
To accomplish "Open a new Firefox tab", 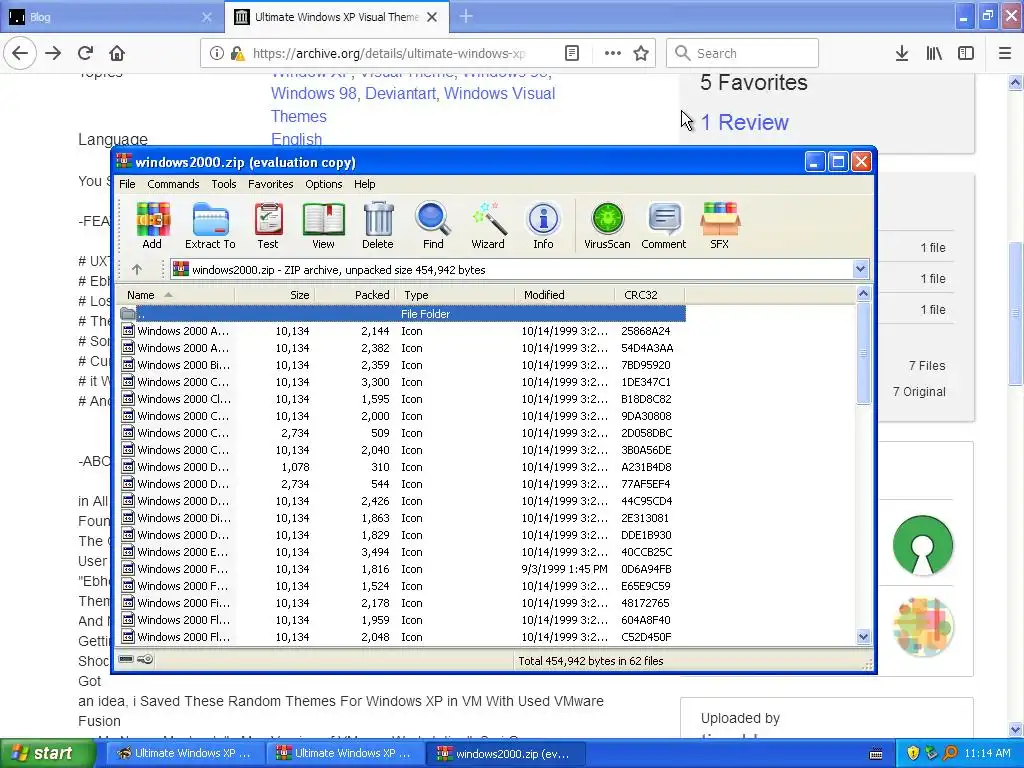I will click(x=466, y=16).
